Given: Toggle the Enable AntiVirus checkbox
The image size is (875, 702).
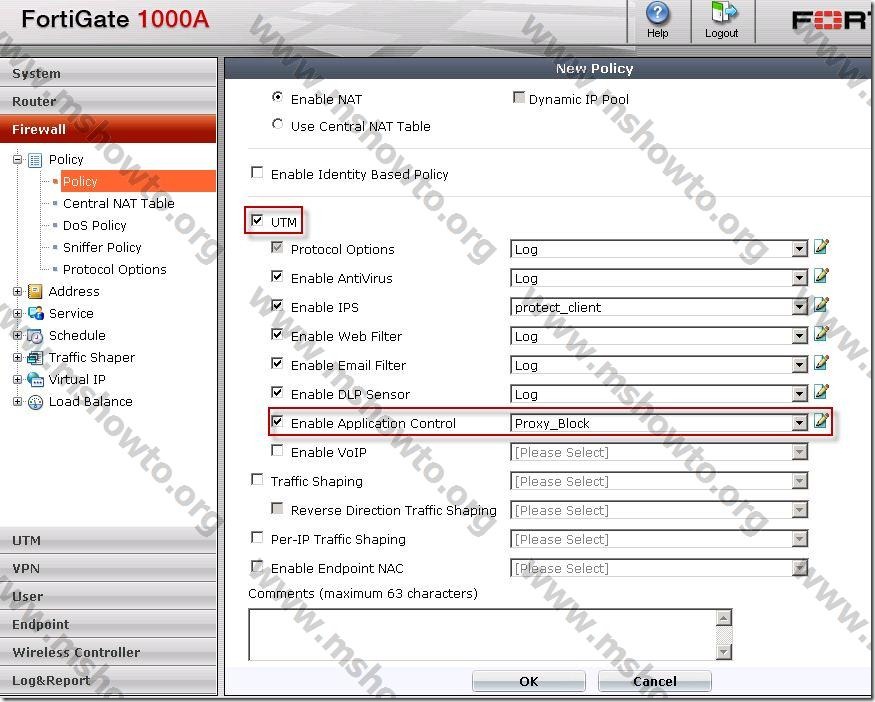Looking at the screenshot, I should click(x=277, y=276).
